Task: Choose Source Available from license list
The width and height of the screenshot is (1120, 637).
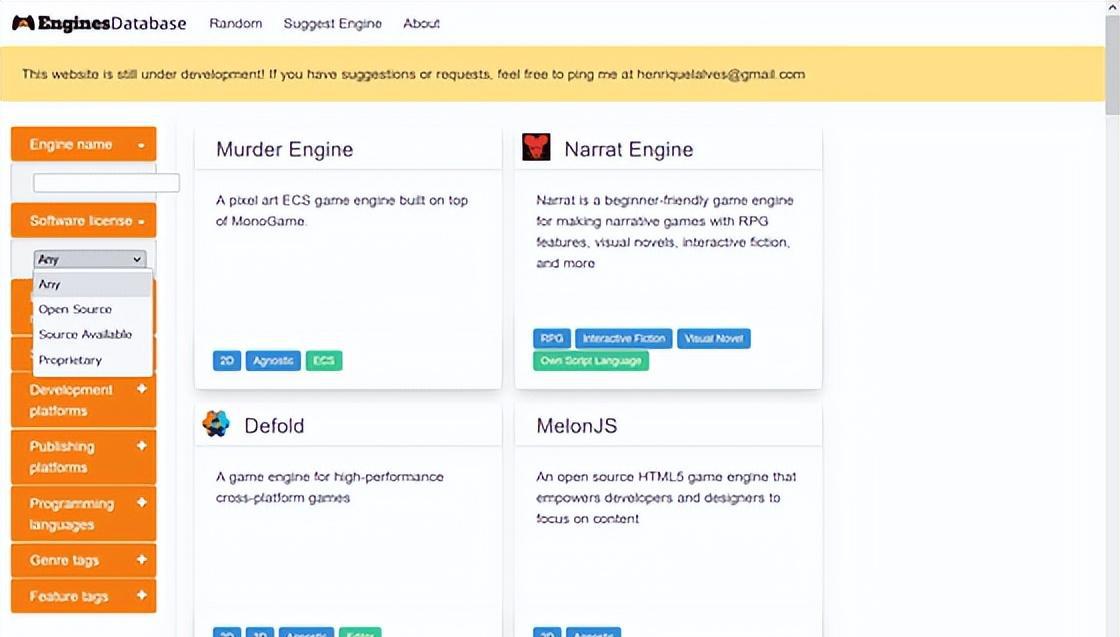Action: (92, 334)
